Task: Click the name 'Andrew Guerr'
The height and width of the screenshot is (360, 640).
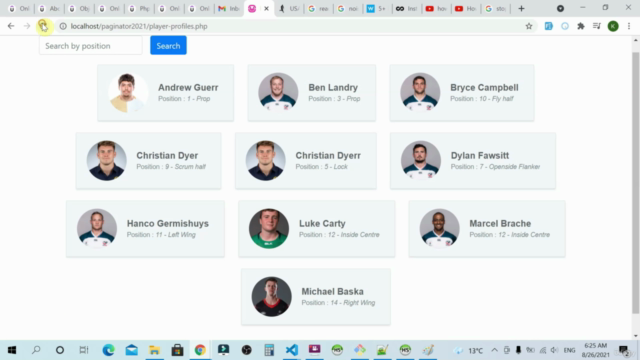Action: click(x=188, y=87)
